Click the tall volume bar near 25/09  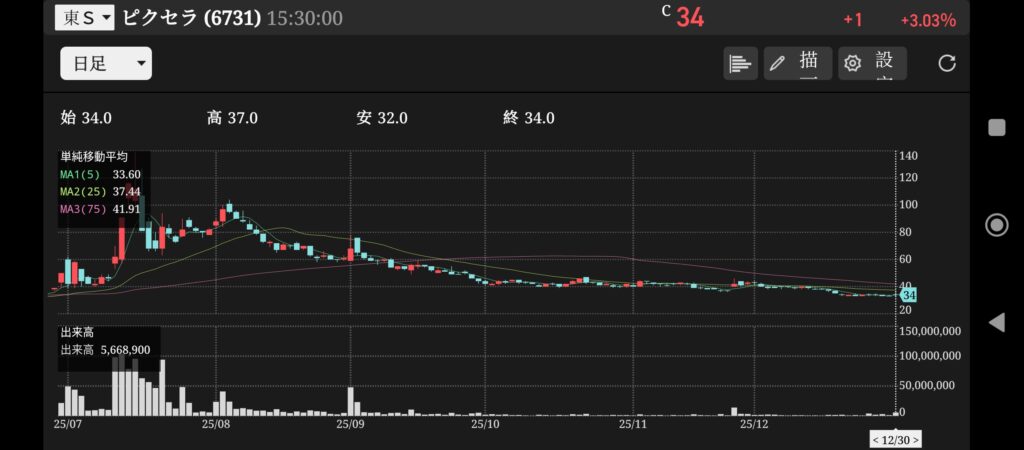(352, 400)
